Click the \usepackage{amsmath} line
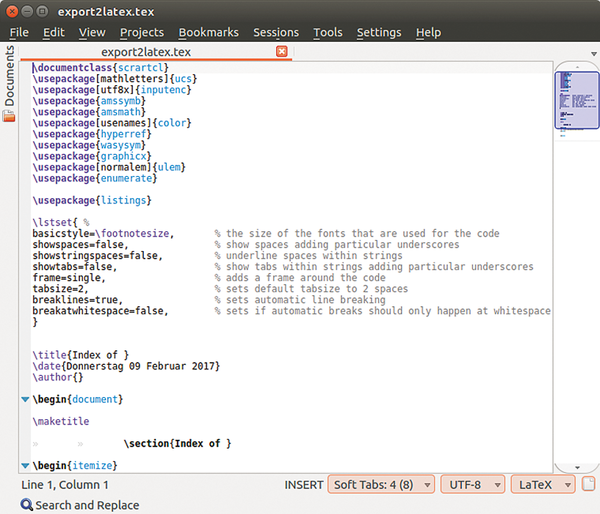The width and height of the screenshot is (600, 514). tap(89, 112)
